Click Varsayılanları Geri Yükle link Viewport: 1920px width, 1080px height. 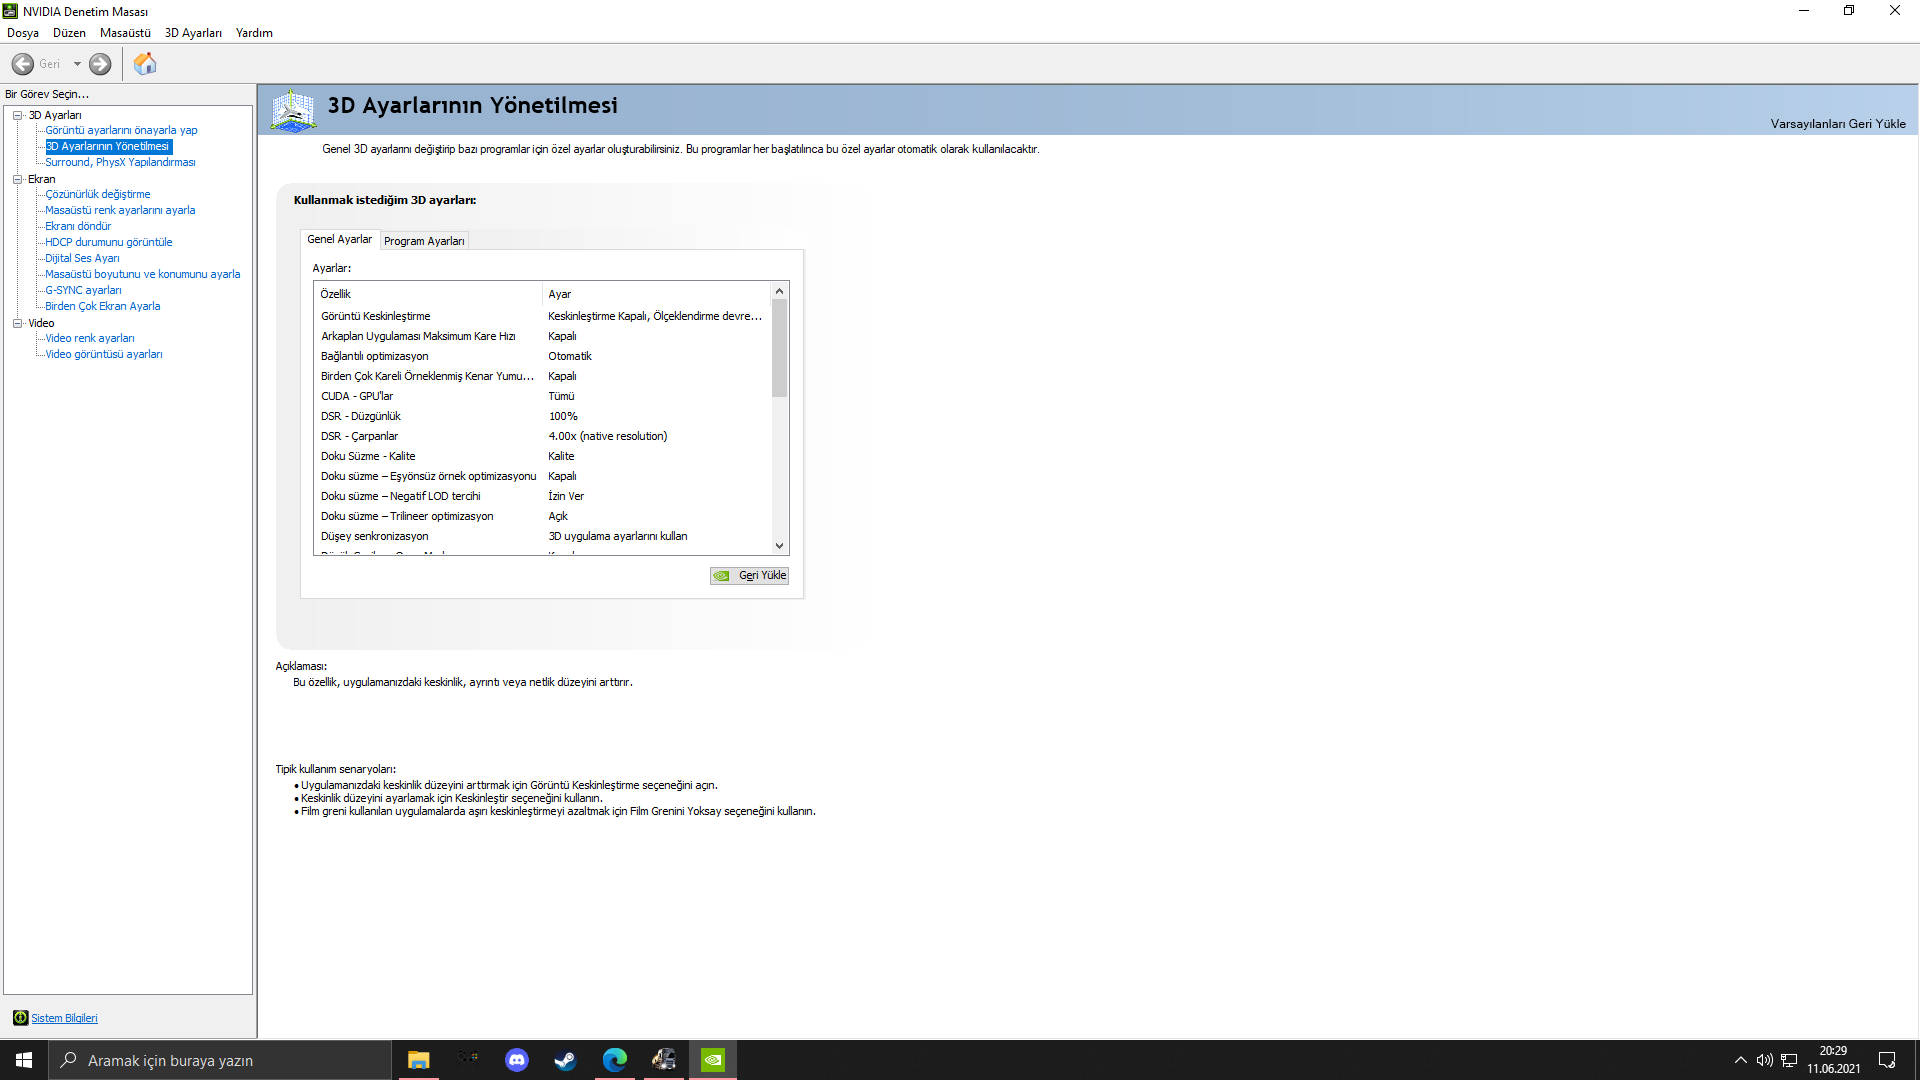click(1837, 124)
